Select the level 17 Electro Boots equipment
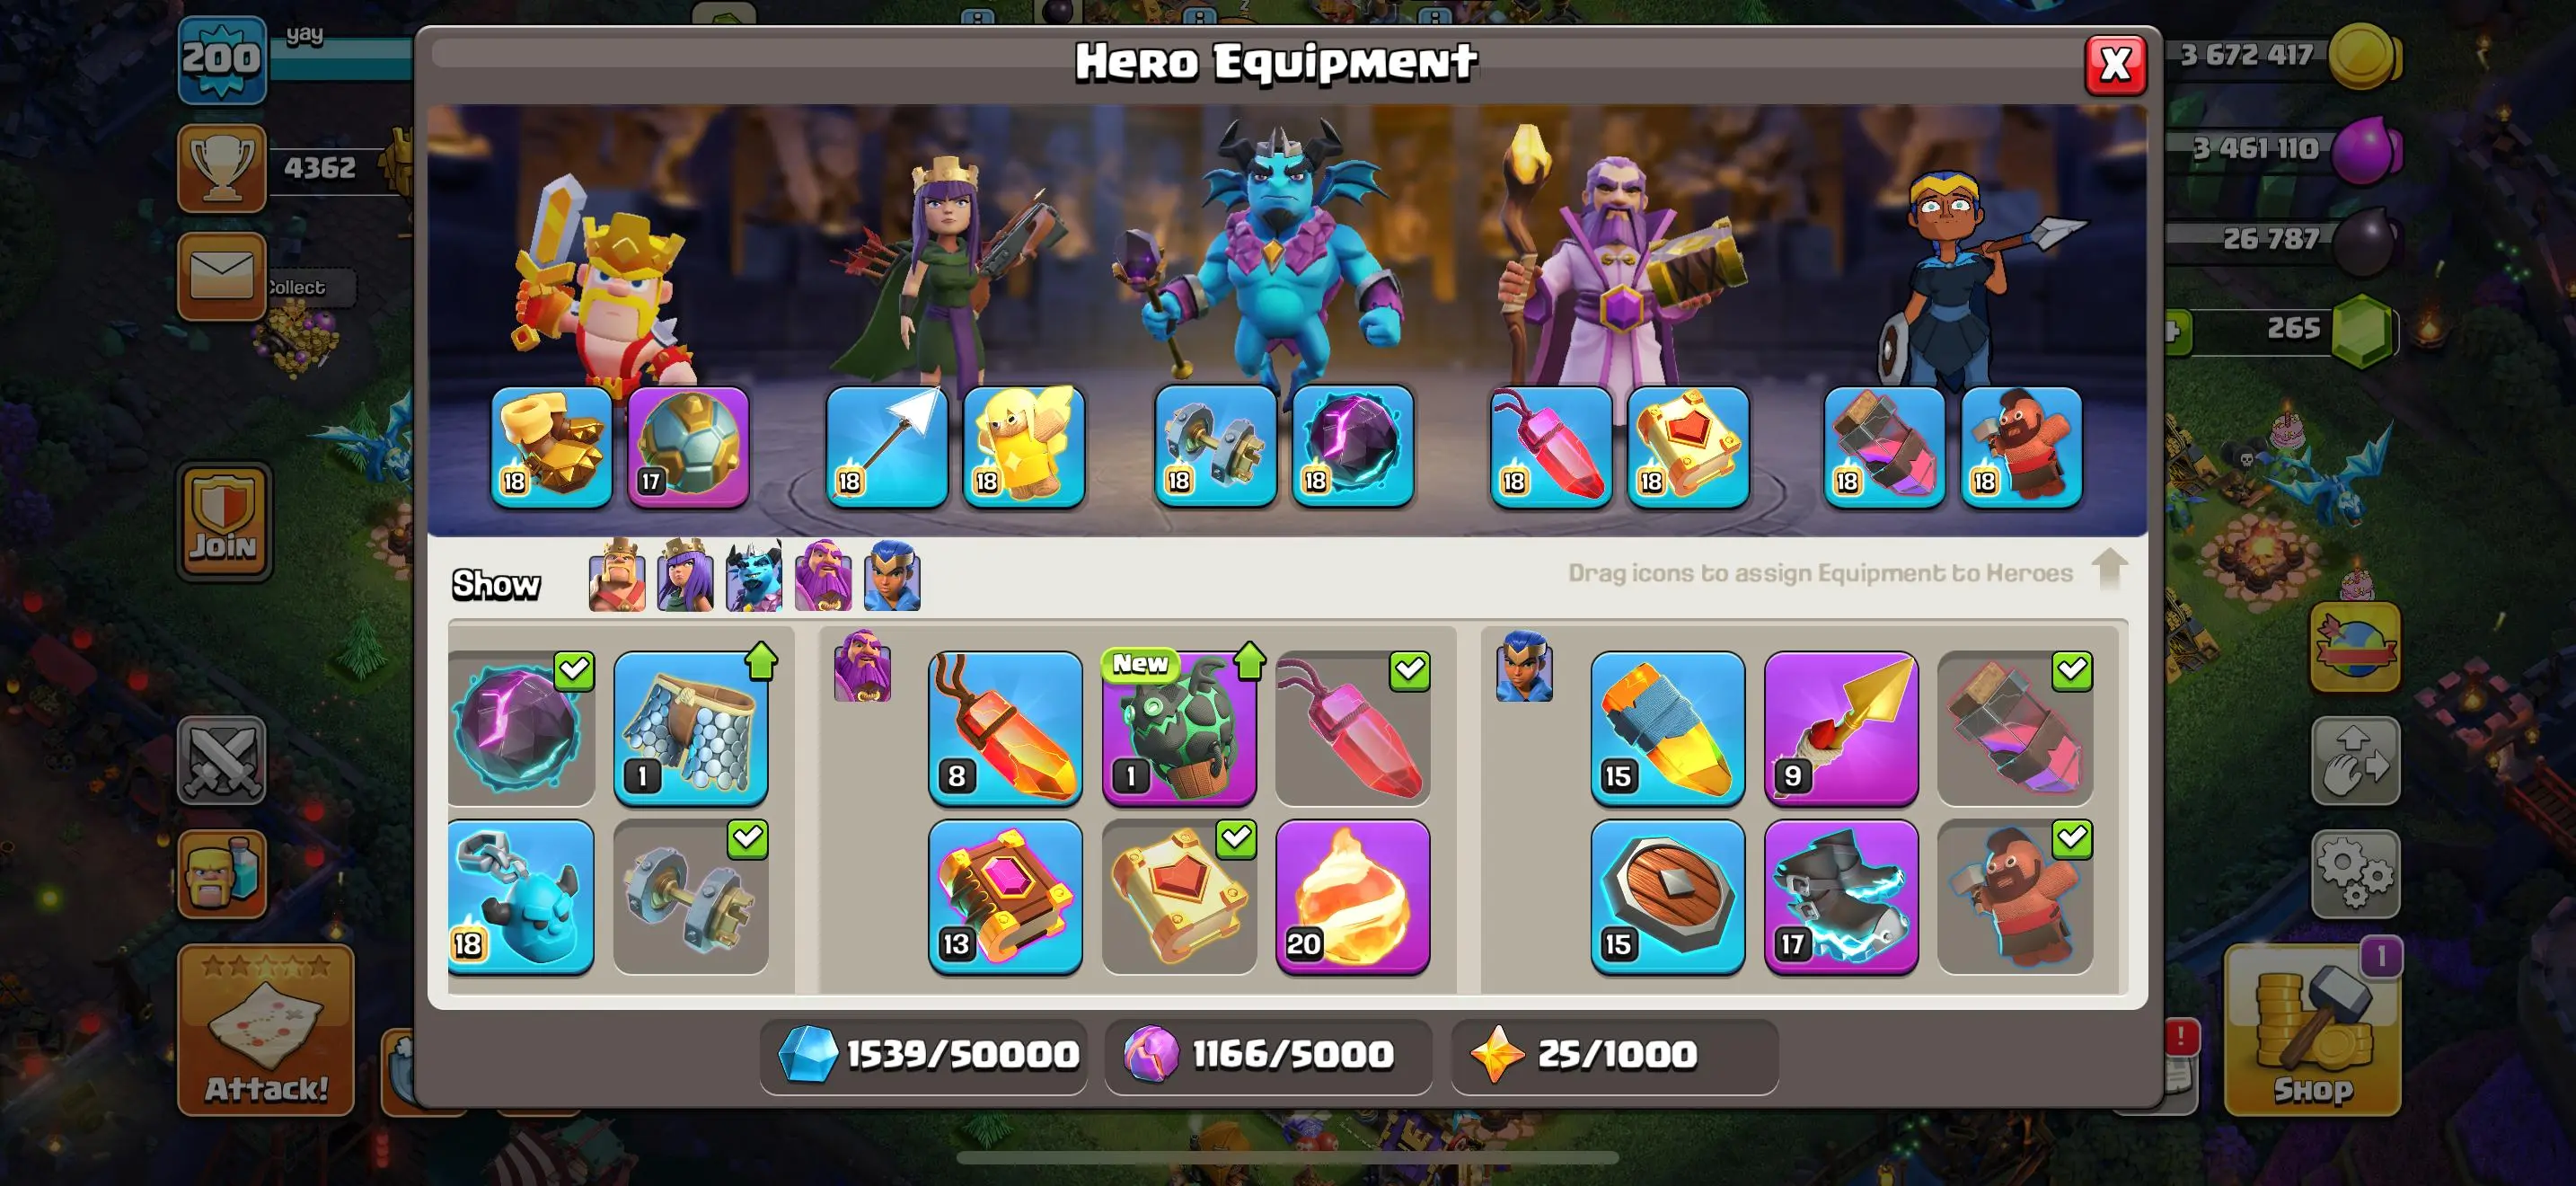2576x1186 pixels. 1840,896
